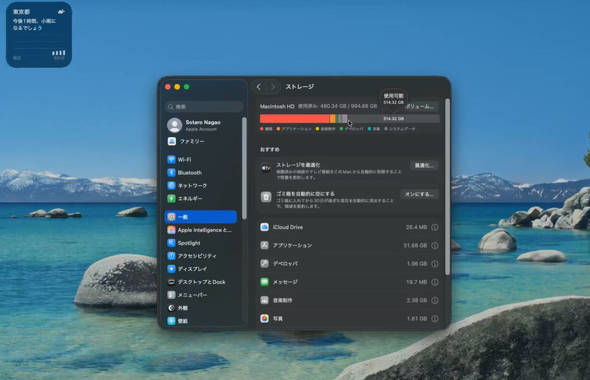Click the メッセージ (Messages) storage row icon
Screen dimensions: 590x380
(265, 282)
